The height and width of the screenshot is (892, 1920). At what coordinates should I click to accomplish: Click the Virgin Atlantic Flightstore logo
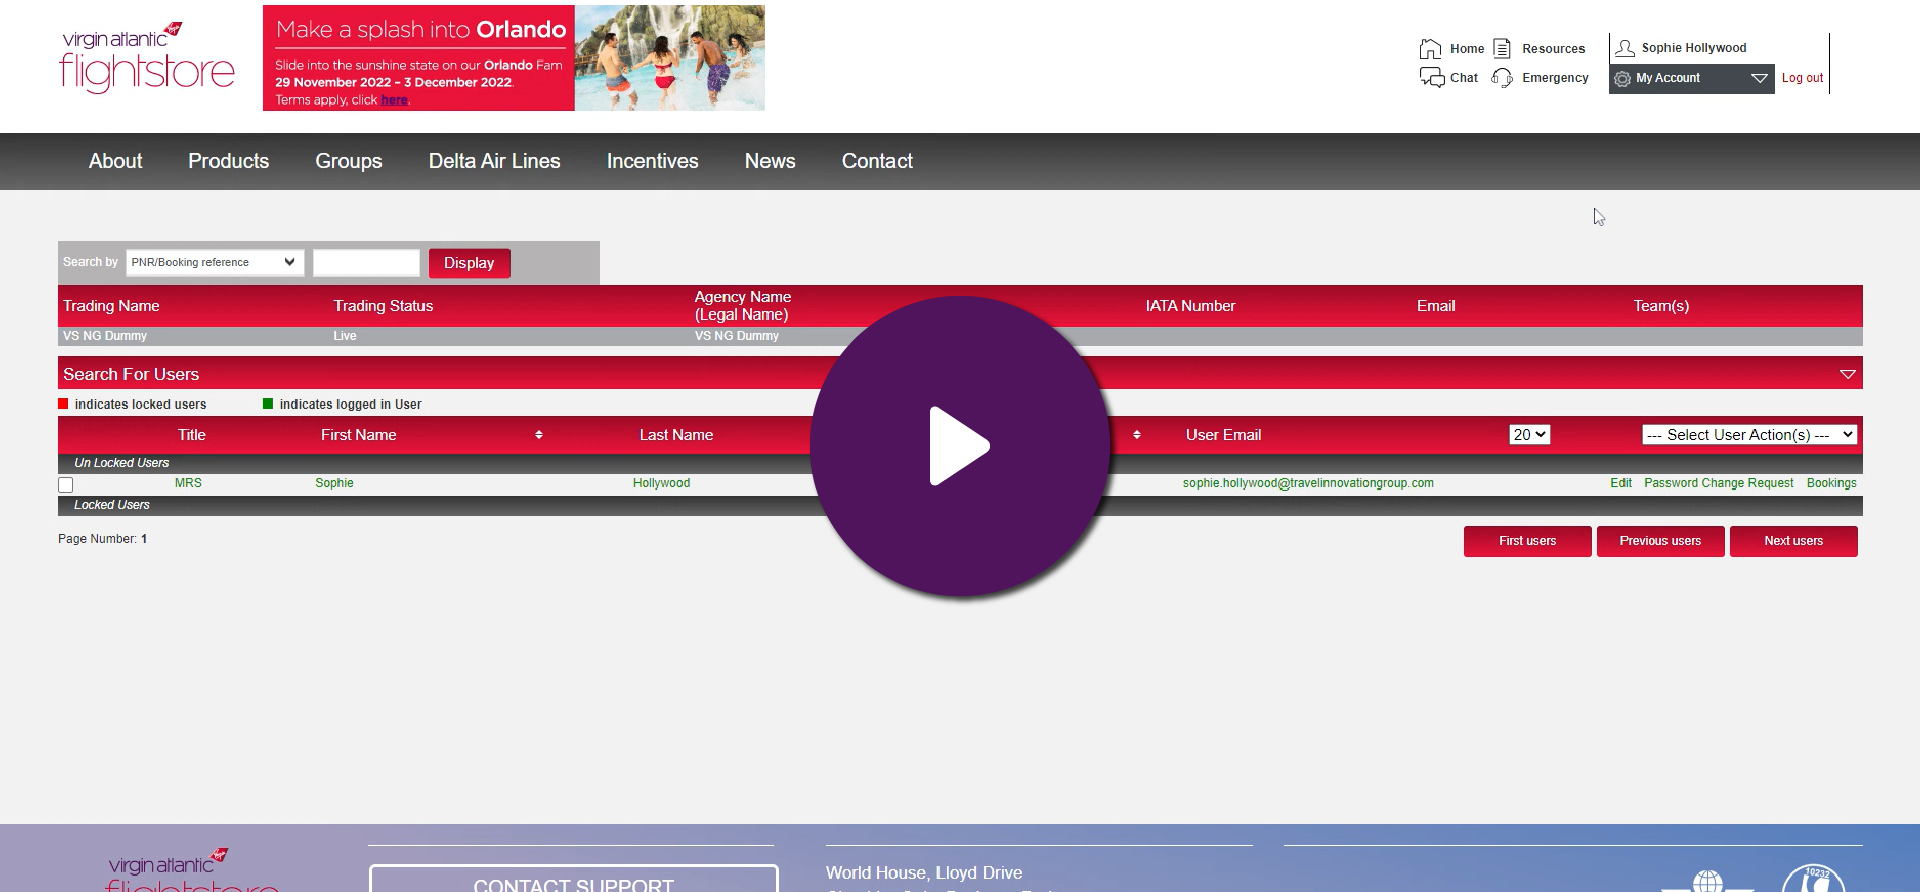pyautogui.click(x=147, y=58)
